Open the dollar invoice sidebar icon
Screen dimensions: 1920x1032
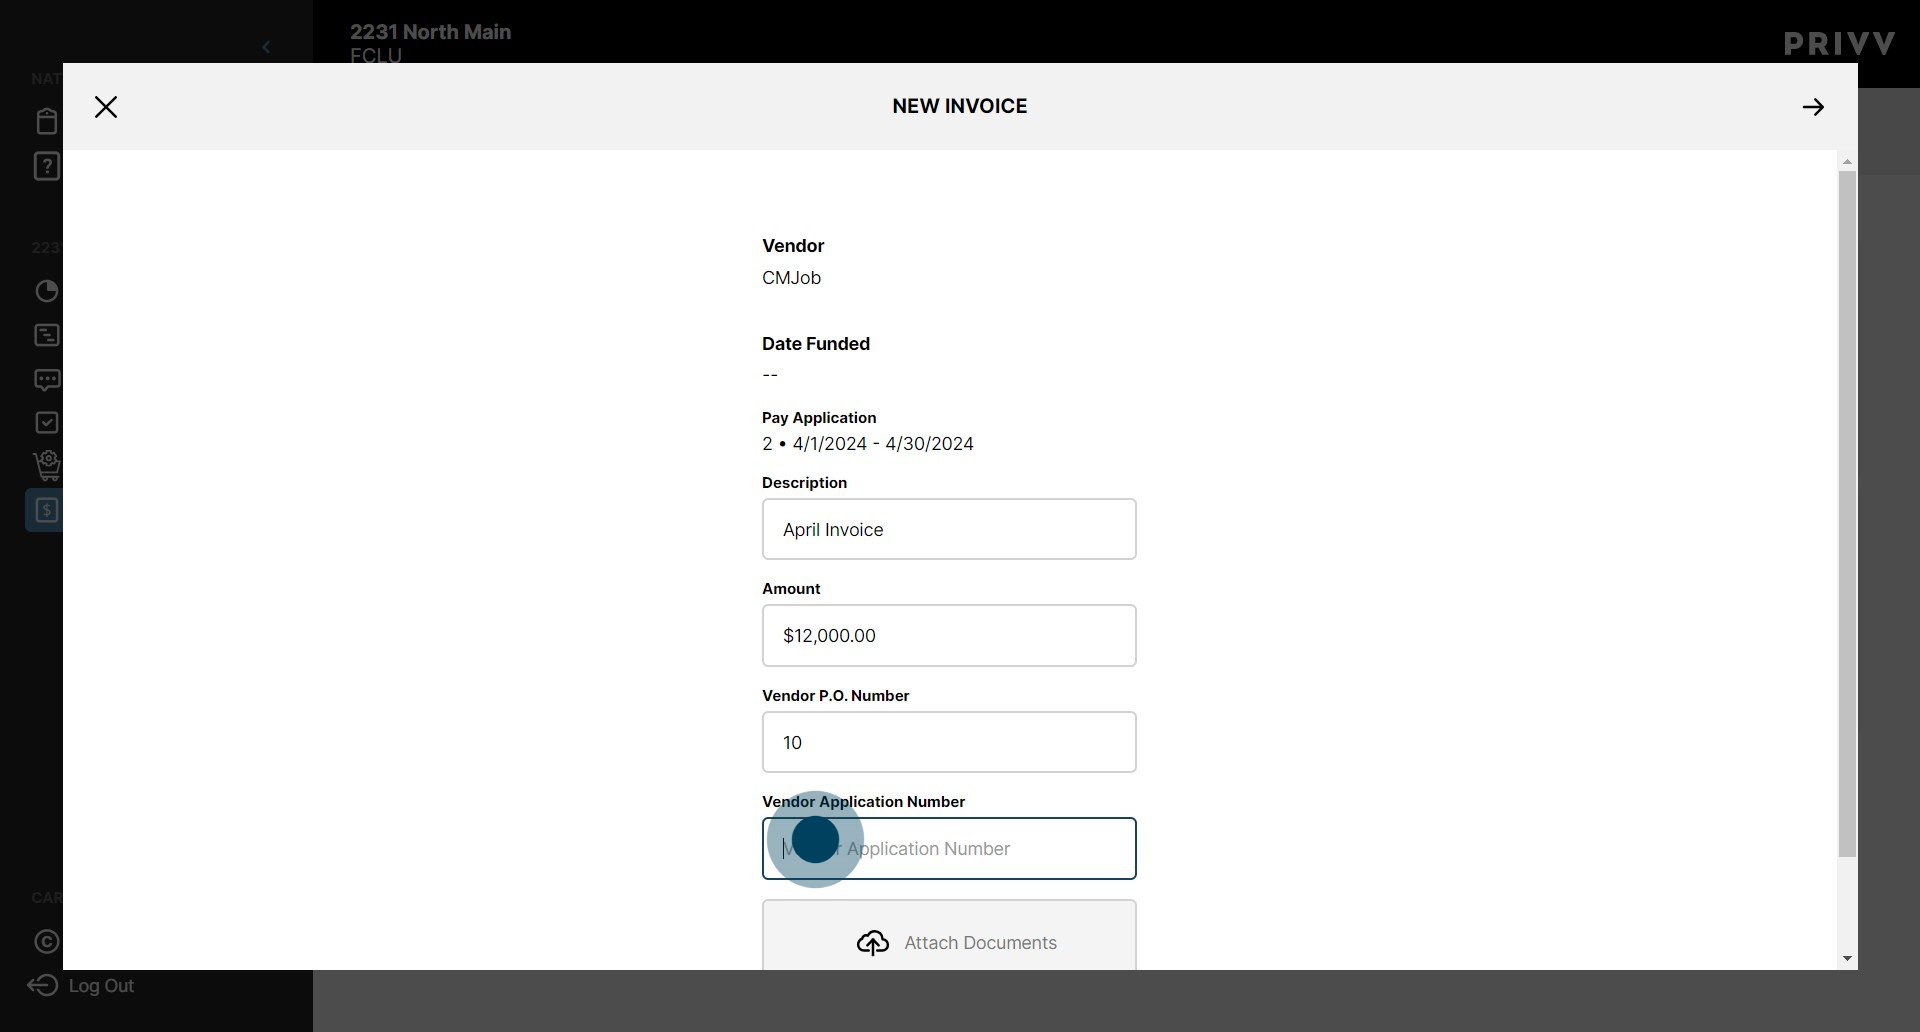click(45, 510)
